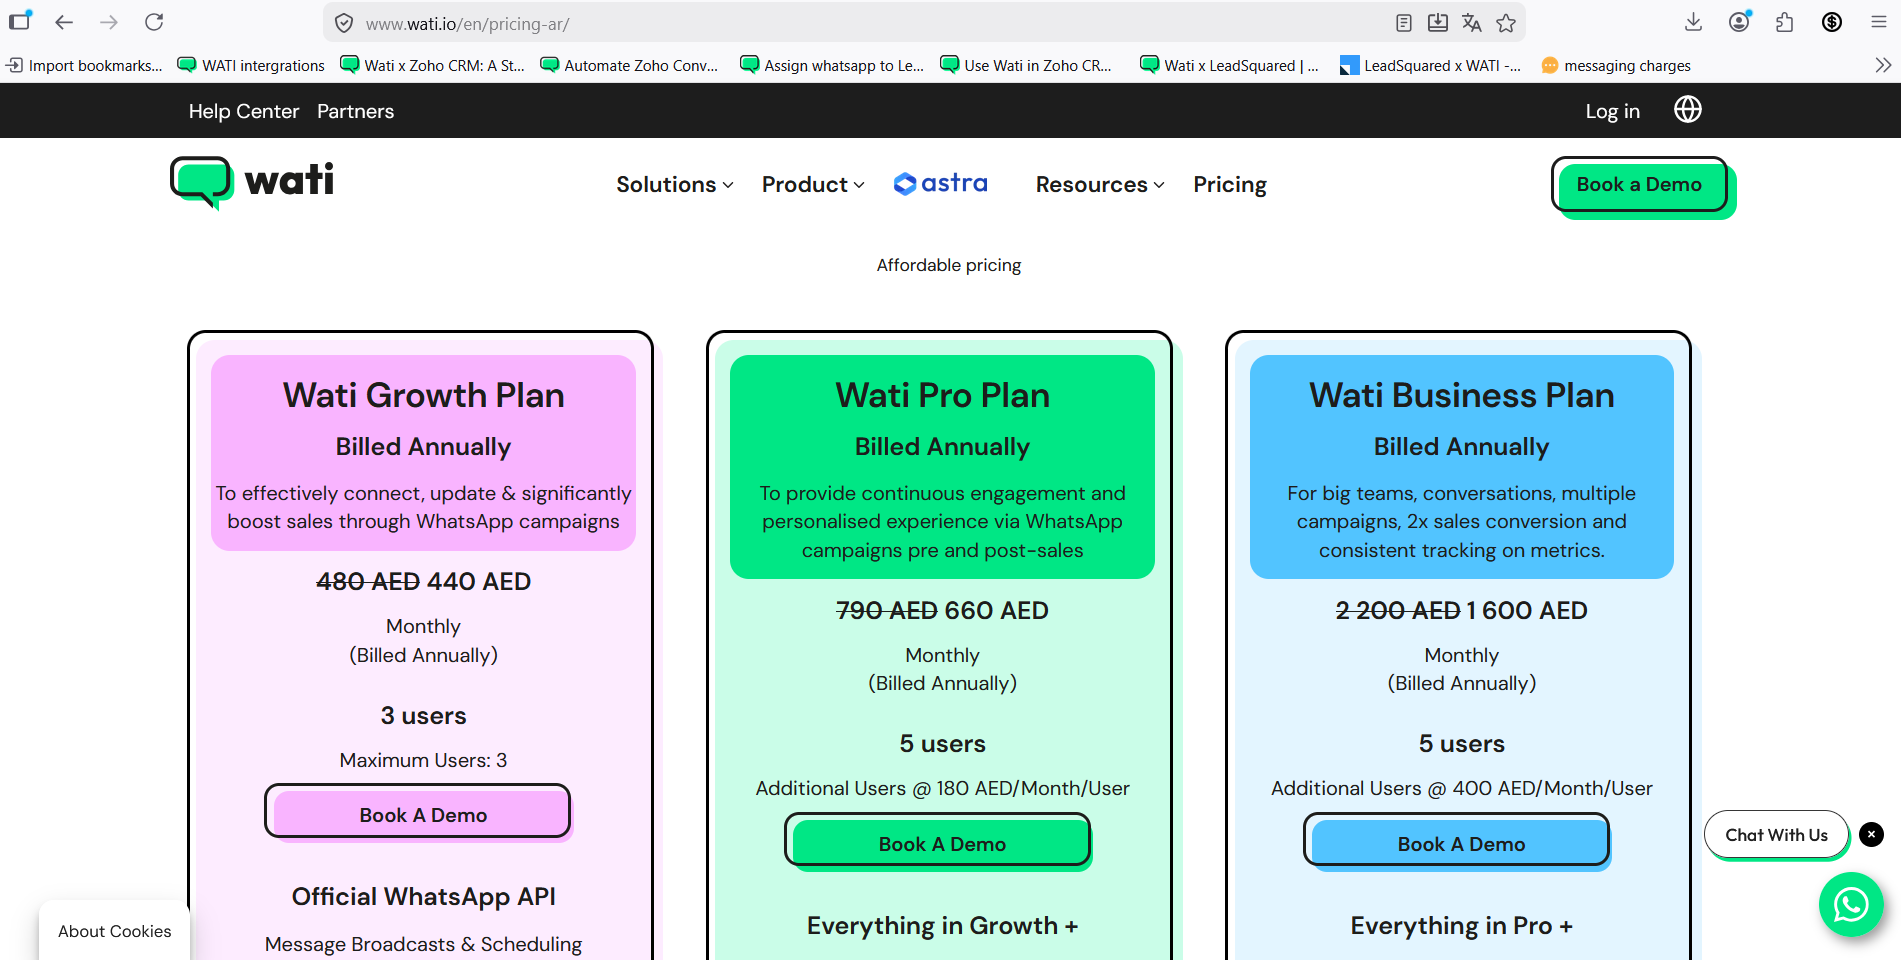
Task: Click the dollar sign extension icon
Action: [x=1832, y=22]
